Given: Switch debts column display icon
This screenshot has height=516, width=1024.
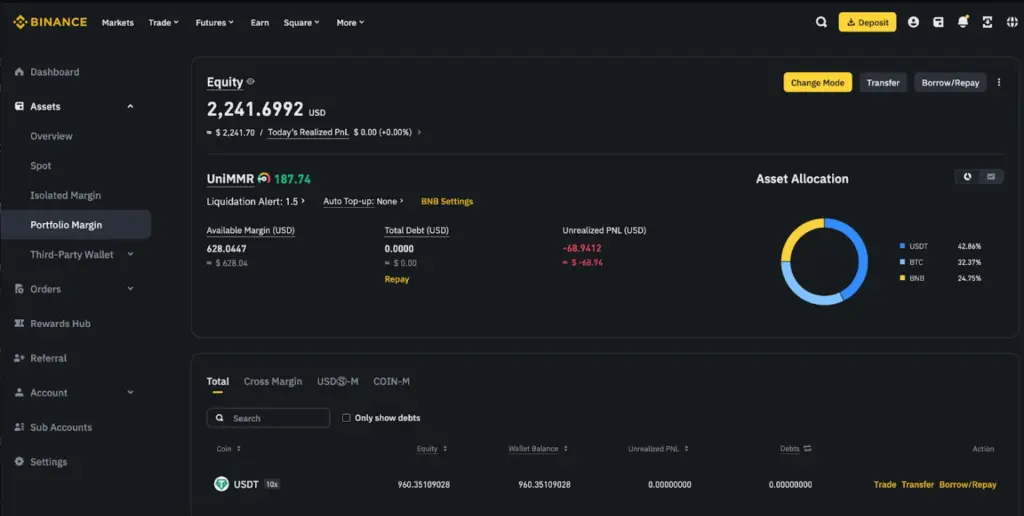Looking at the screenshot, I should [807, 449].
